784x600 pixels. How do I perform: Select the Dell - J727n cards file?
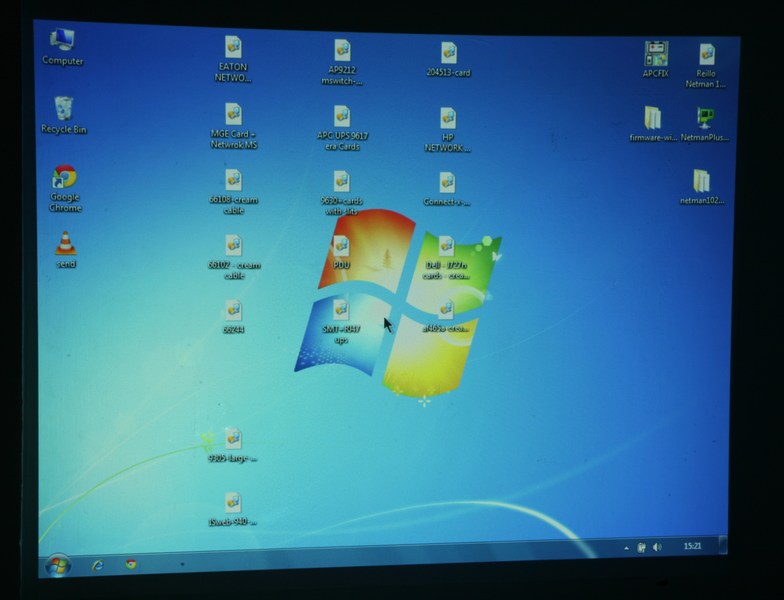[x=446, y=258]
